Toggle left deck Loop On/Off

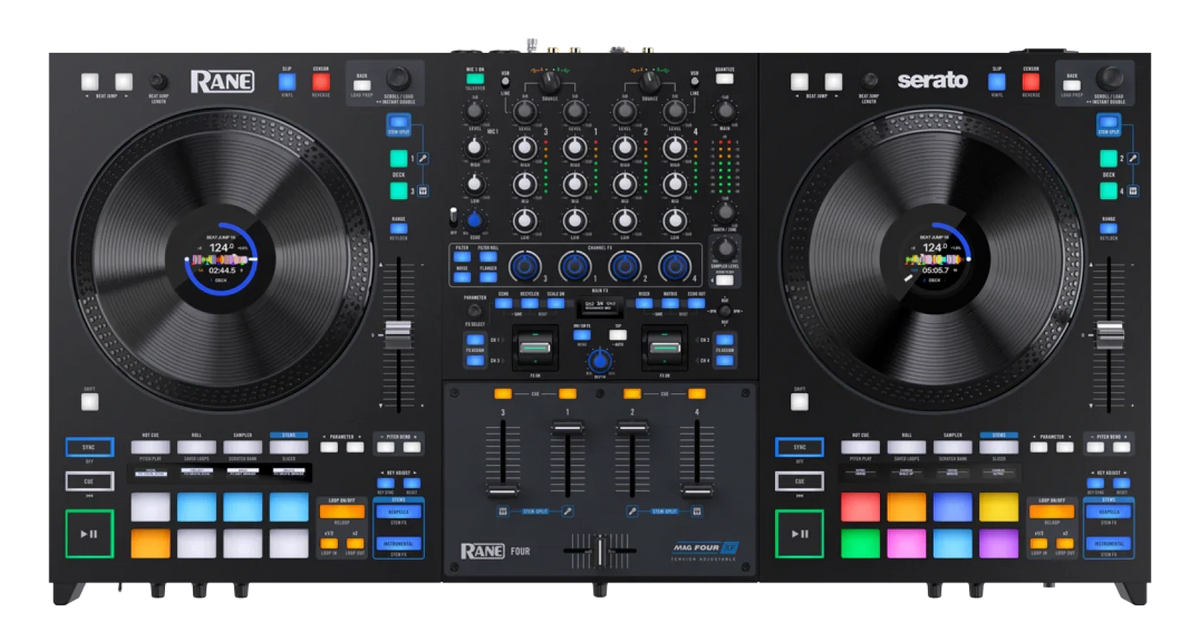[x=343, y=511]
